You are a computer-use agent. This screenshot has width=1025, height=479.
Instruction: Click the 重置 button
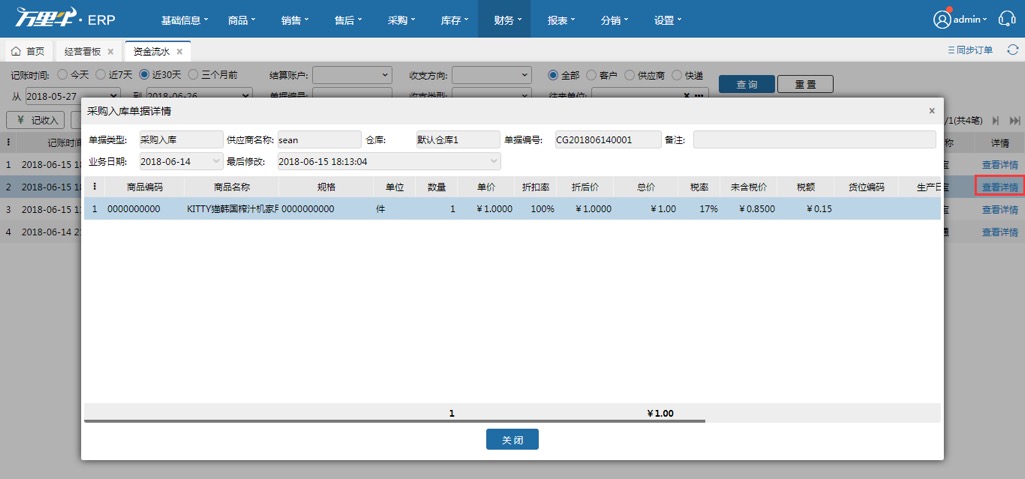point(805,84)
